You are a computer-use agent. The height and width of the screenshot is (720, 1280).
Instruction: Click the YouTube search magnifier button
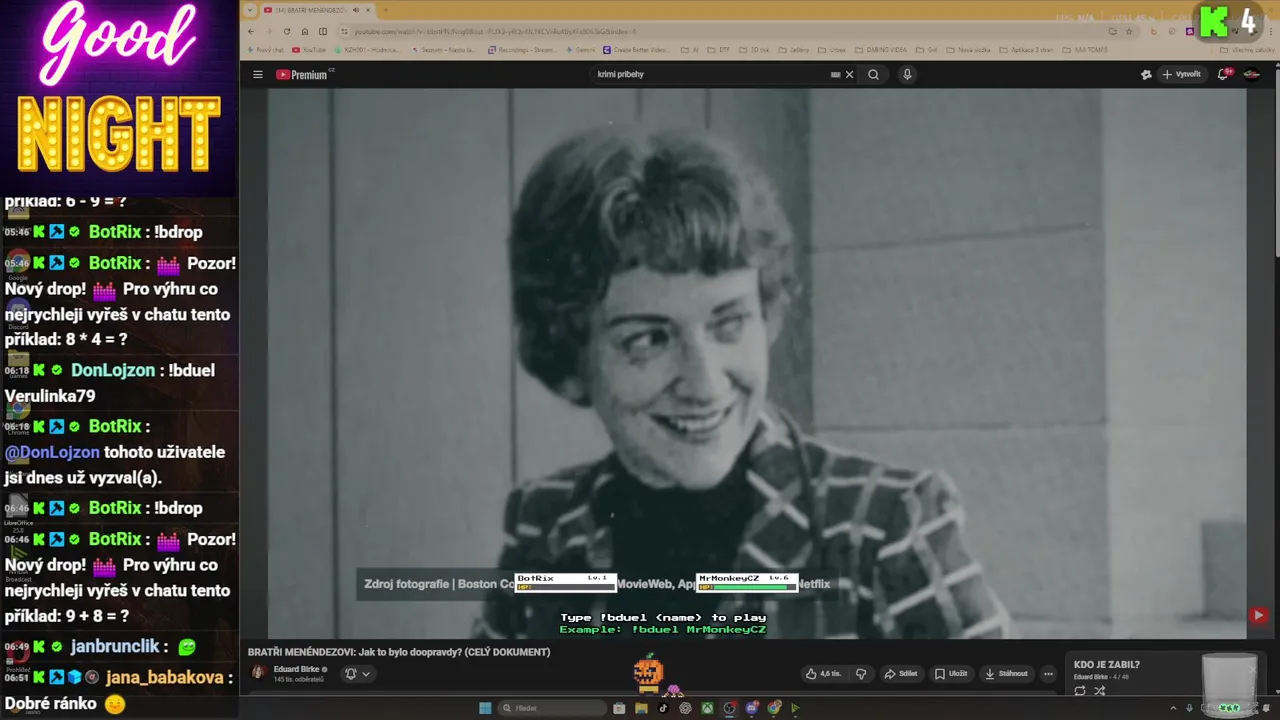coord(873,74)
